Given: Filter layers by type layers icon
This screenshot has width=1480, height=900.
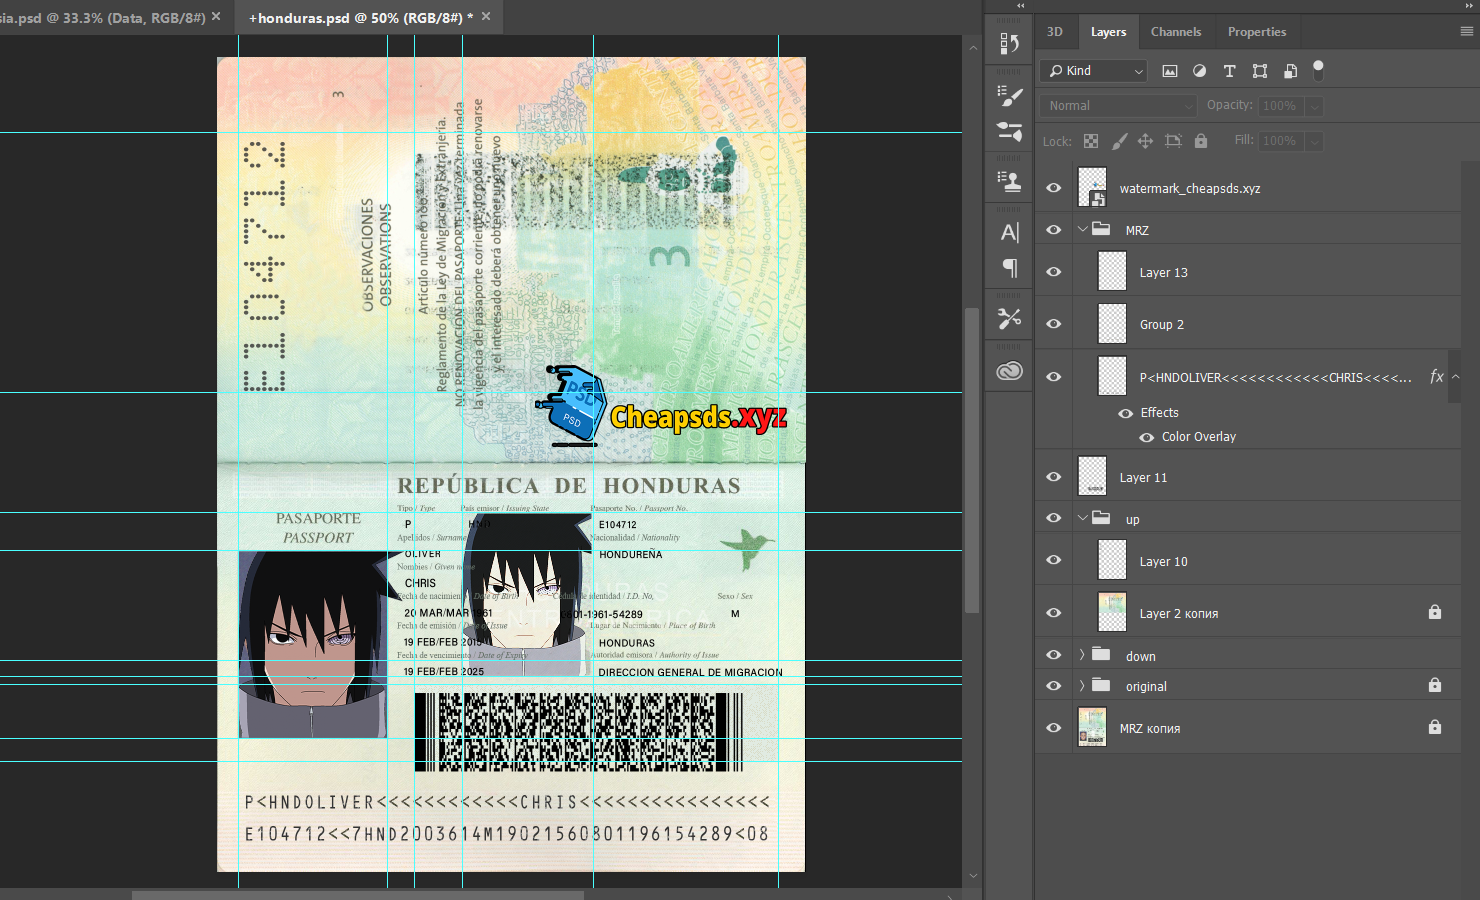Looking at the screenshot, I should (x=1229, y=71).
